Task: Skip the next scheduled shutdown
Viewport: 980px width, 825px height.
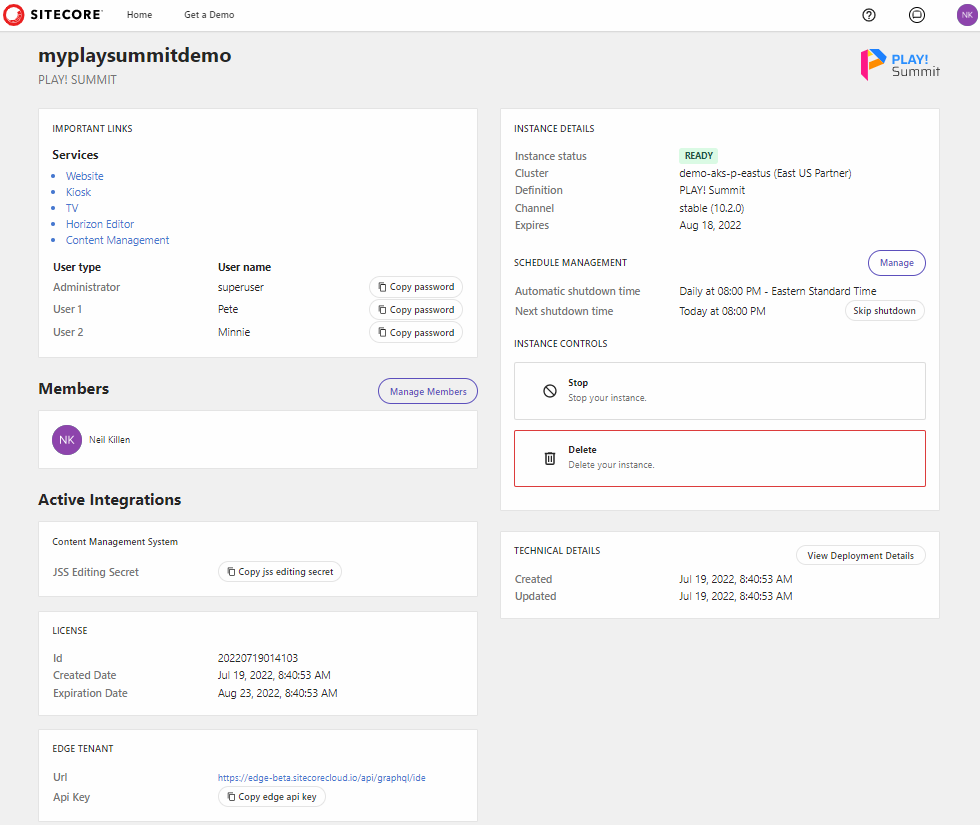Action: click(x=884, y=310)
